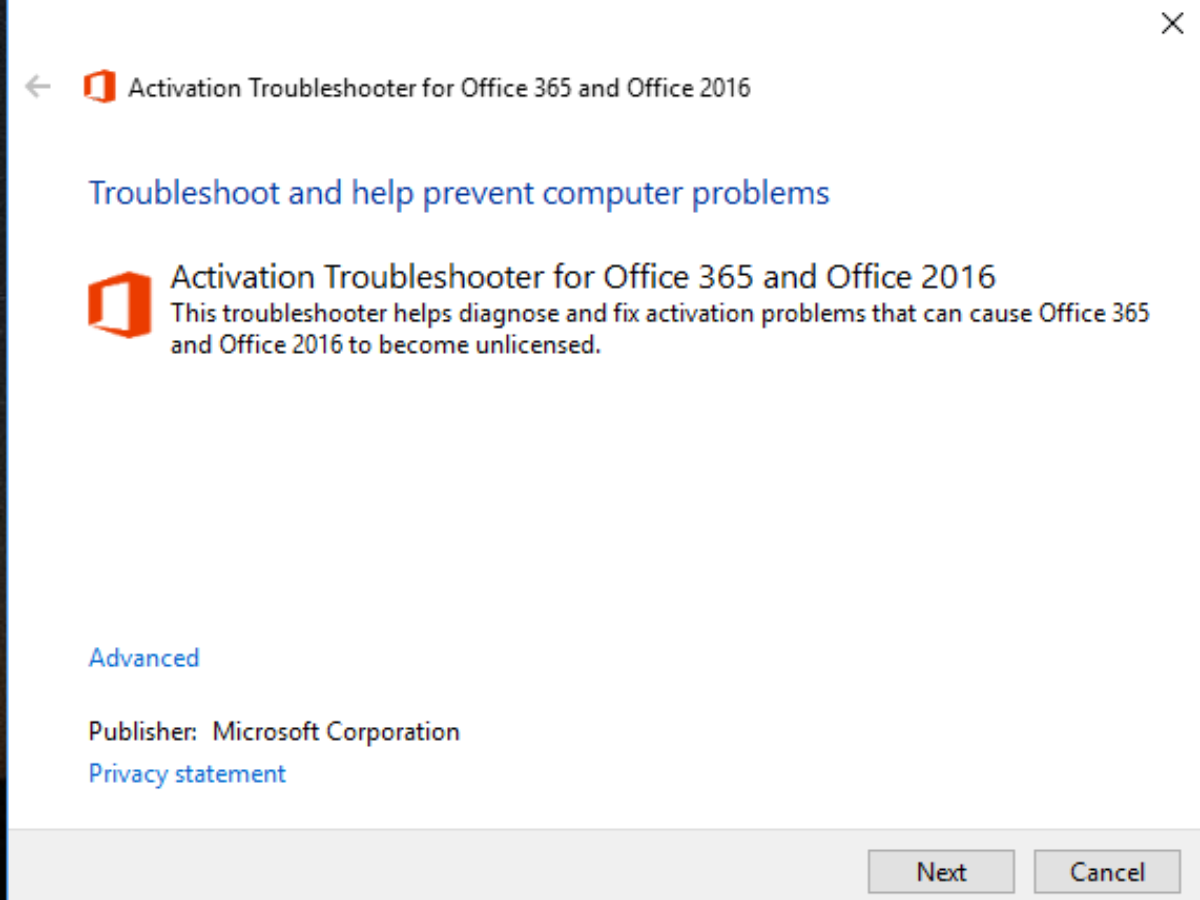This screenshot has width=1200, height=900.
Task: Click the description line starting 'This troubleshooter helps'
Action: coord(660,314)
